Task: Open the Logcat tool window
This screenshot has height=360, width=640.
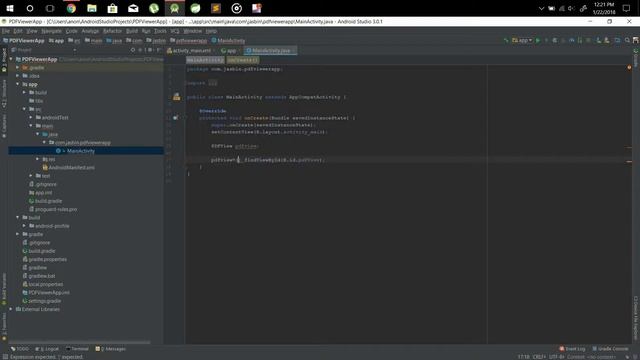Action: (x=47, y=349)
